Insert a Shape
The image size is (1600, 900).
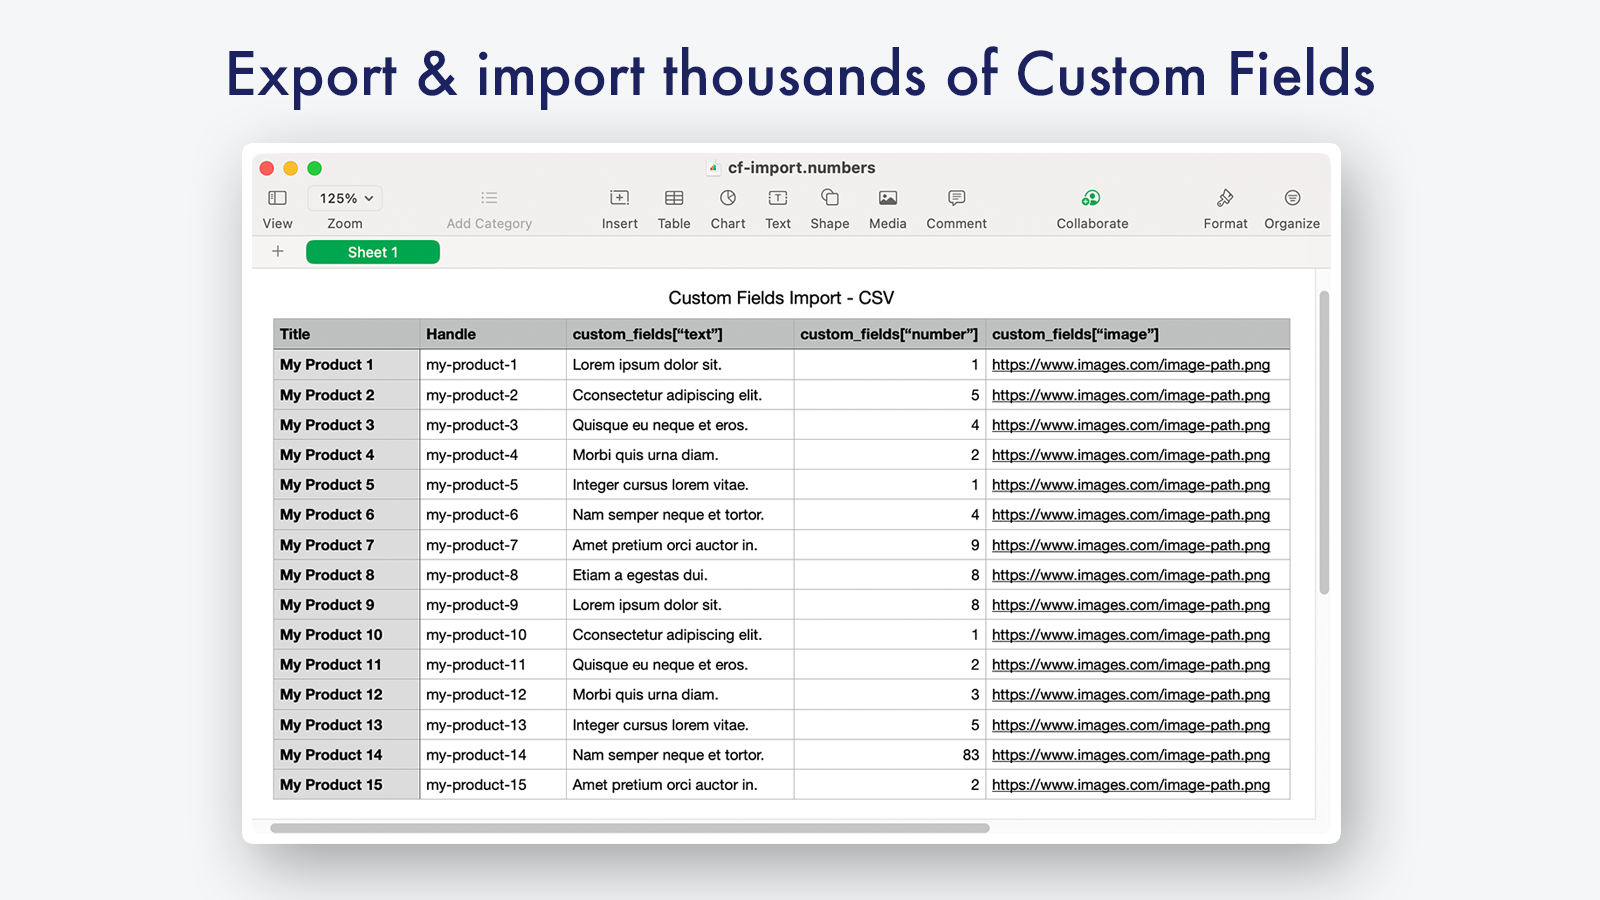coord(829,207)
